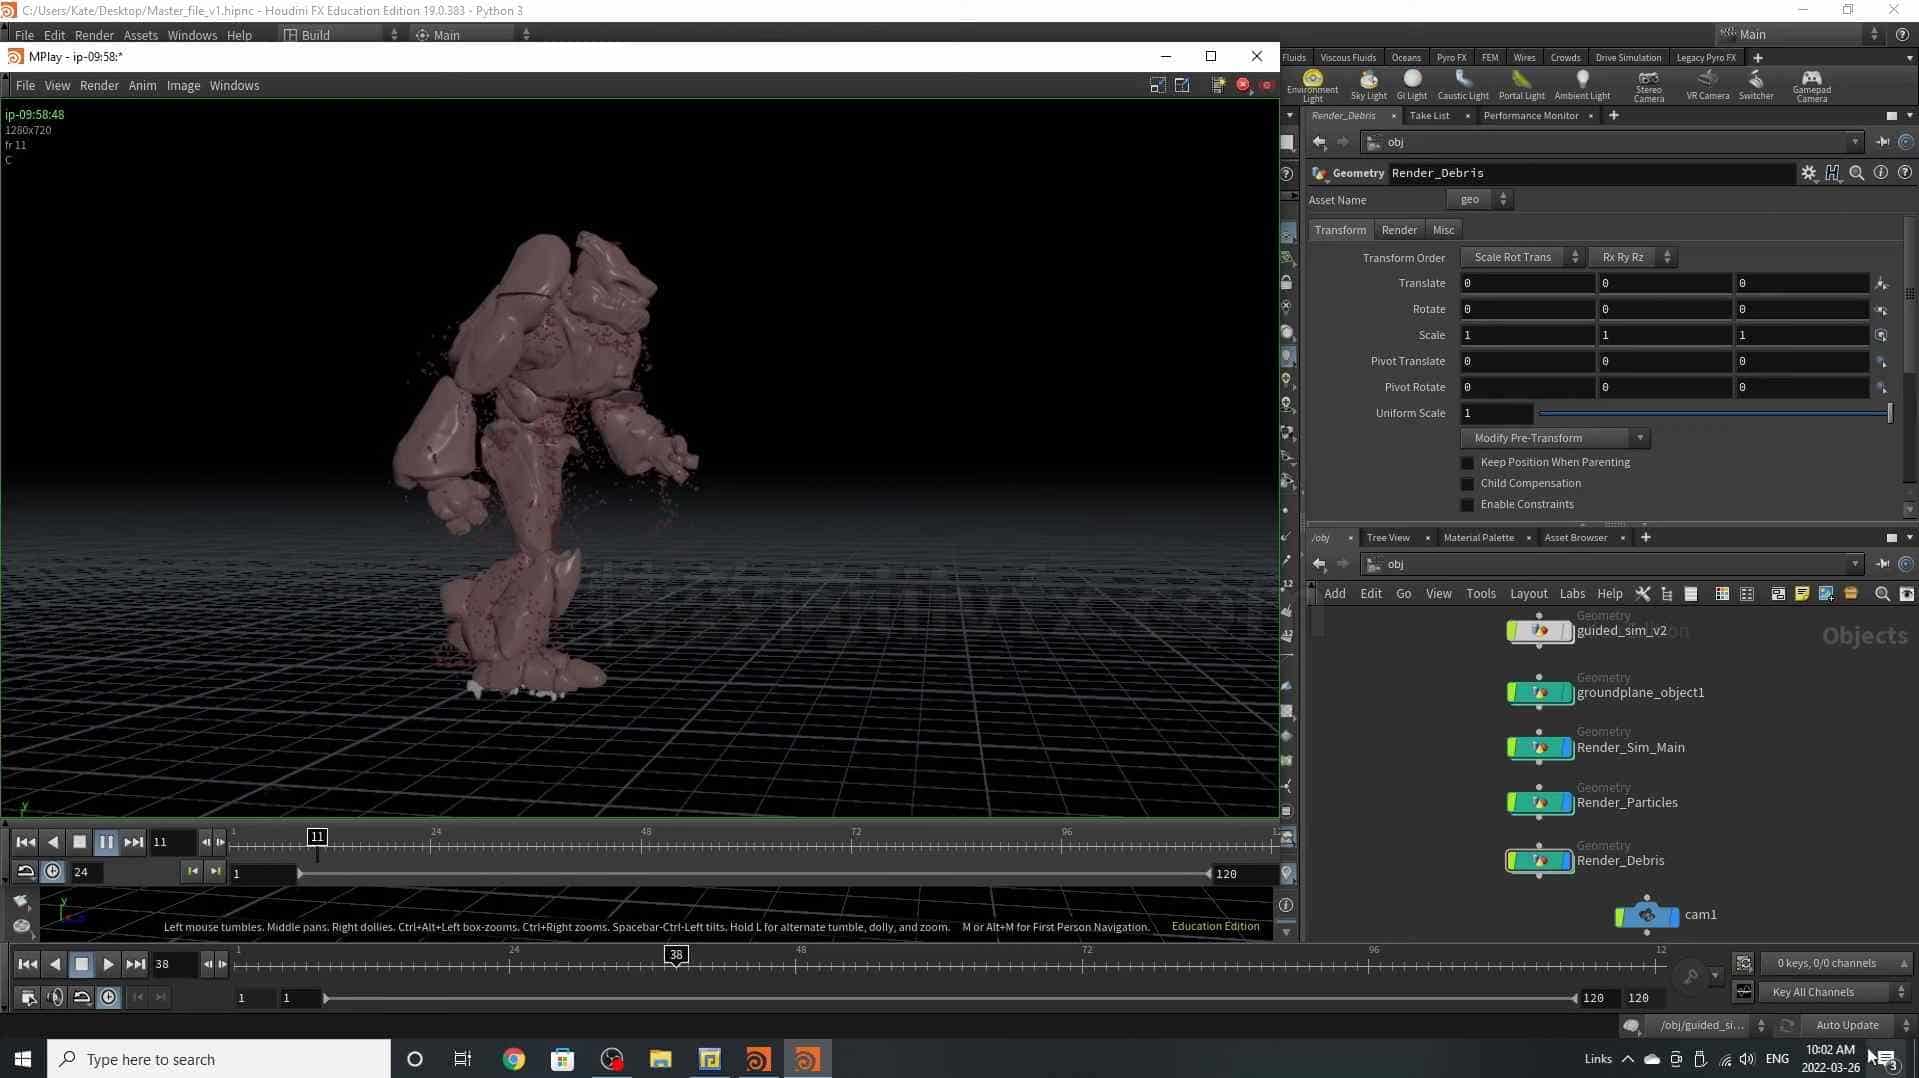Open Houdini from the Windows taskbar
Screen dimensions: 1919x1078
757,1059
